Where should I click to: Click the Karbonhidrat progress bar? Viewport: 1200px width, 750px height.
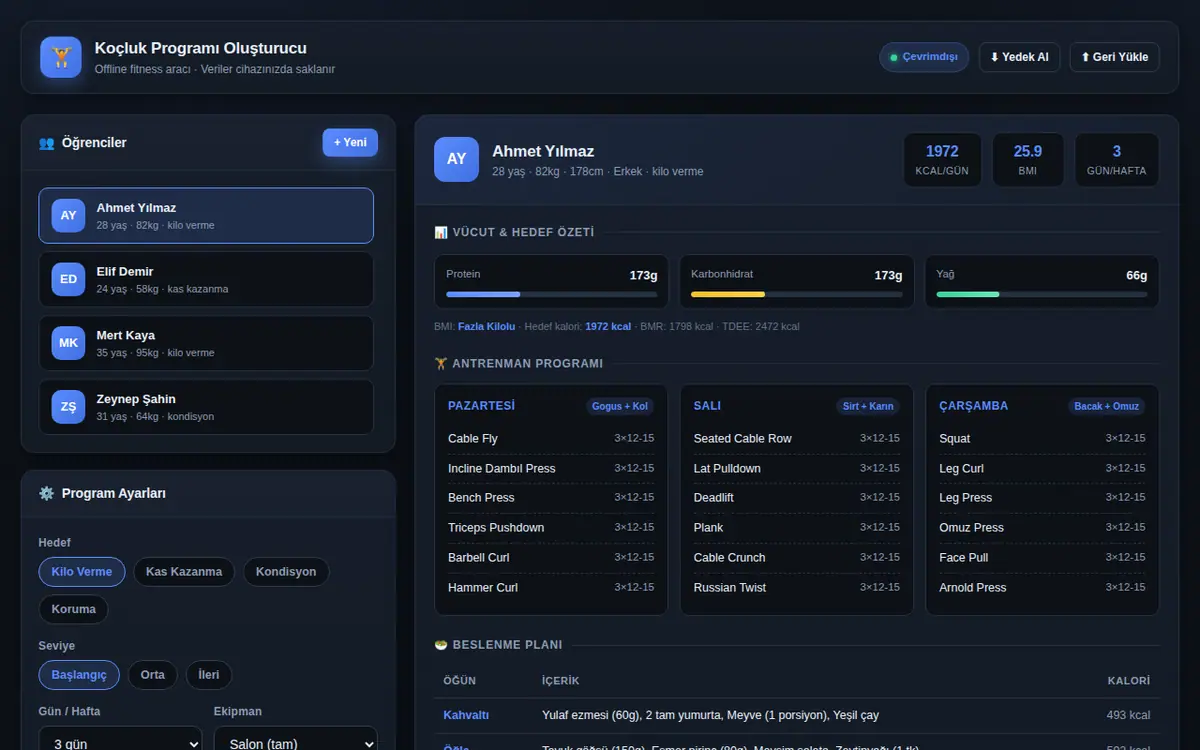point(797,294)
